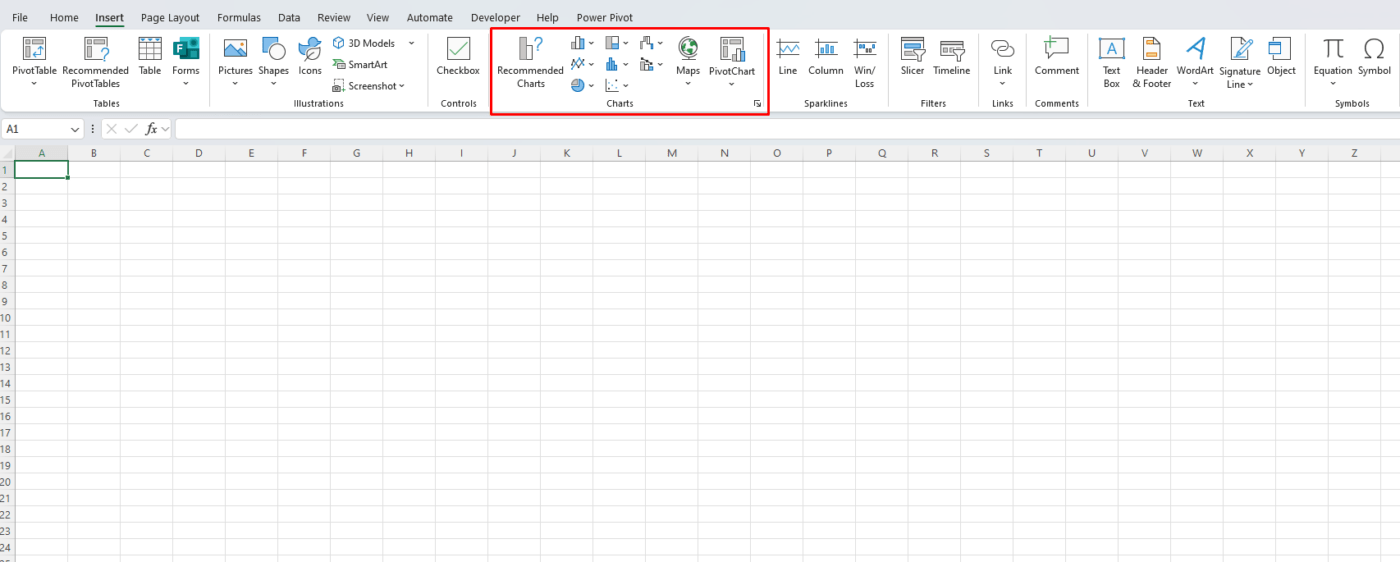Expand the 3D Models dropdown arrow
The height and width of the screenshot is (562, 1400).
click(411, 43)
